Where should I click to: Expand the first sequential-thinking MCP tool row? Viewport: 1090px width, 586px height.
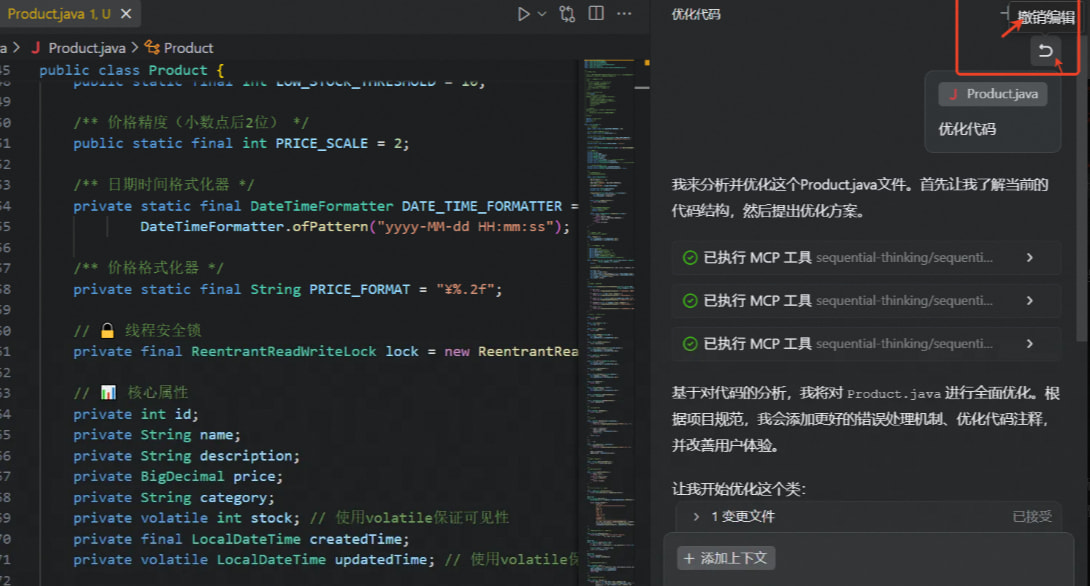click(865, 258)
